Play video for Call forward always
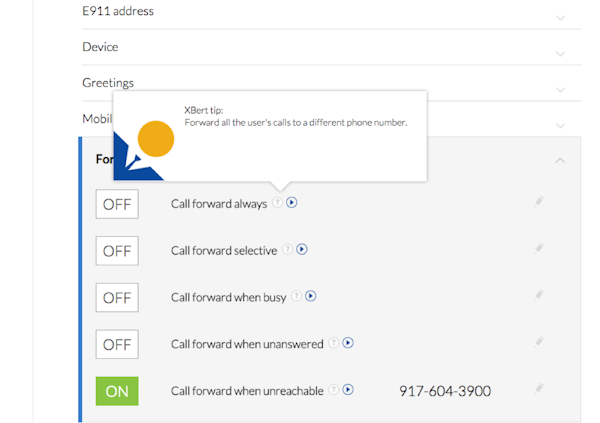Viewport: 600px width, 423px height. coord(292,202)
